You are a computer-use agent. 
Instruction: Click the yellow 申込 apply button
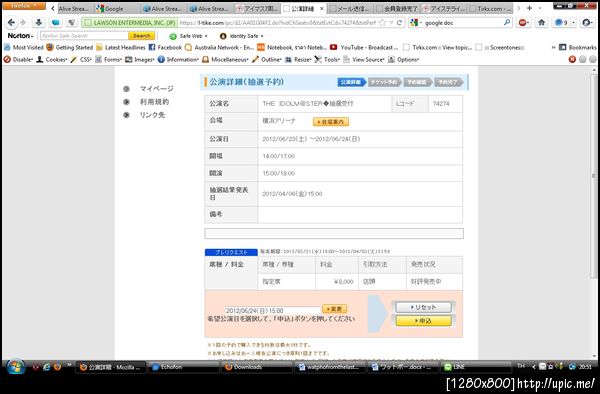click(x=423, y=321)
